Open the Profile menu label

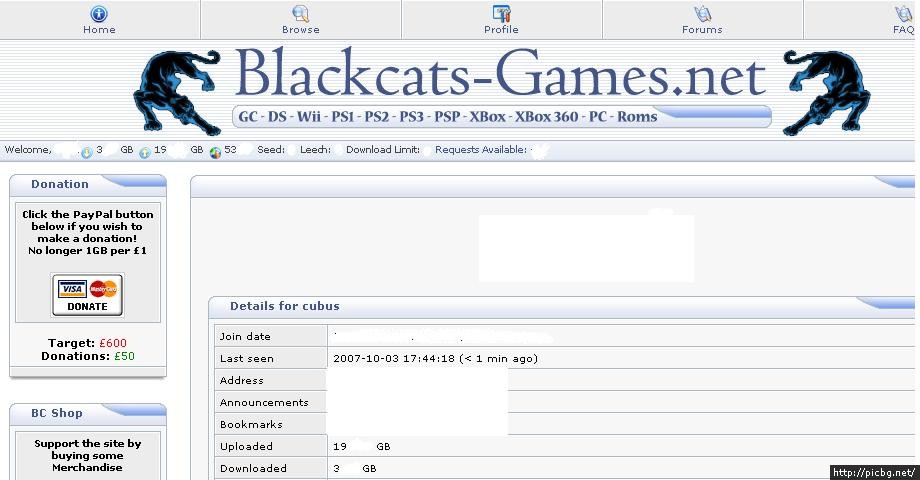(x=501, y=29)
